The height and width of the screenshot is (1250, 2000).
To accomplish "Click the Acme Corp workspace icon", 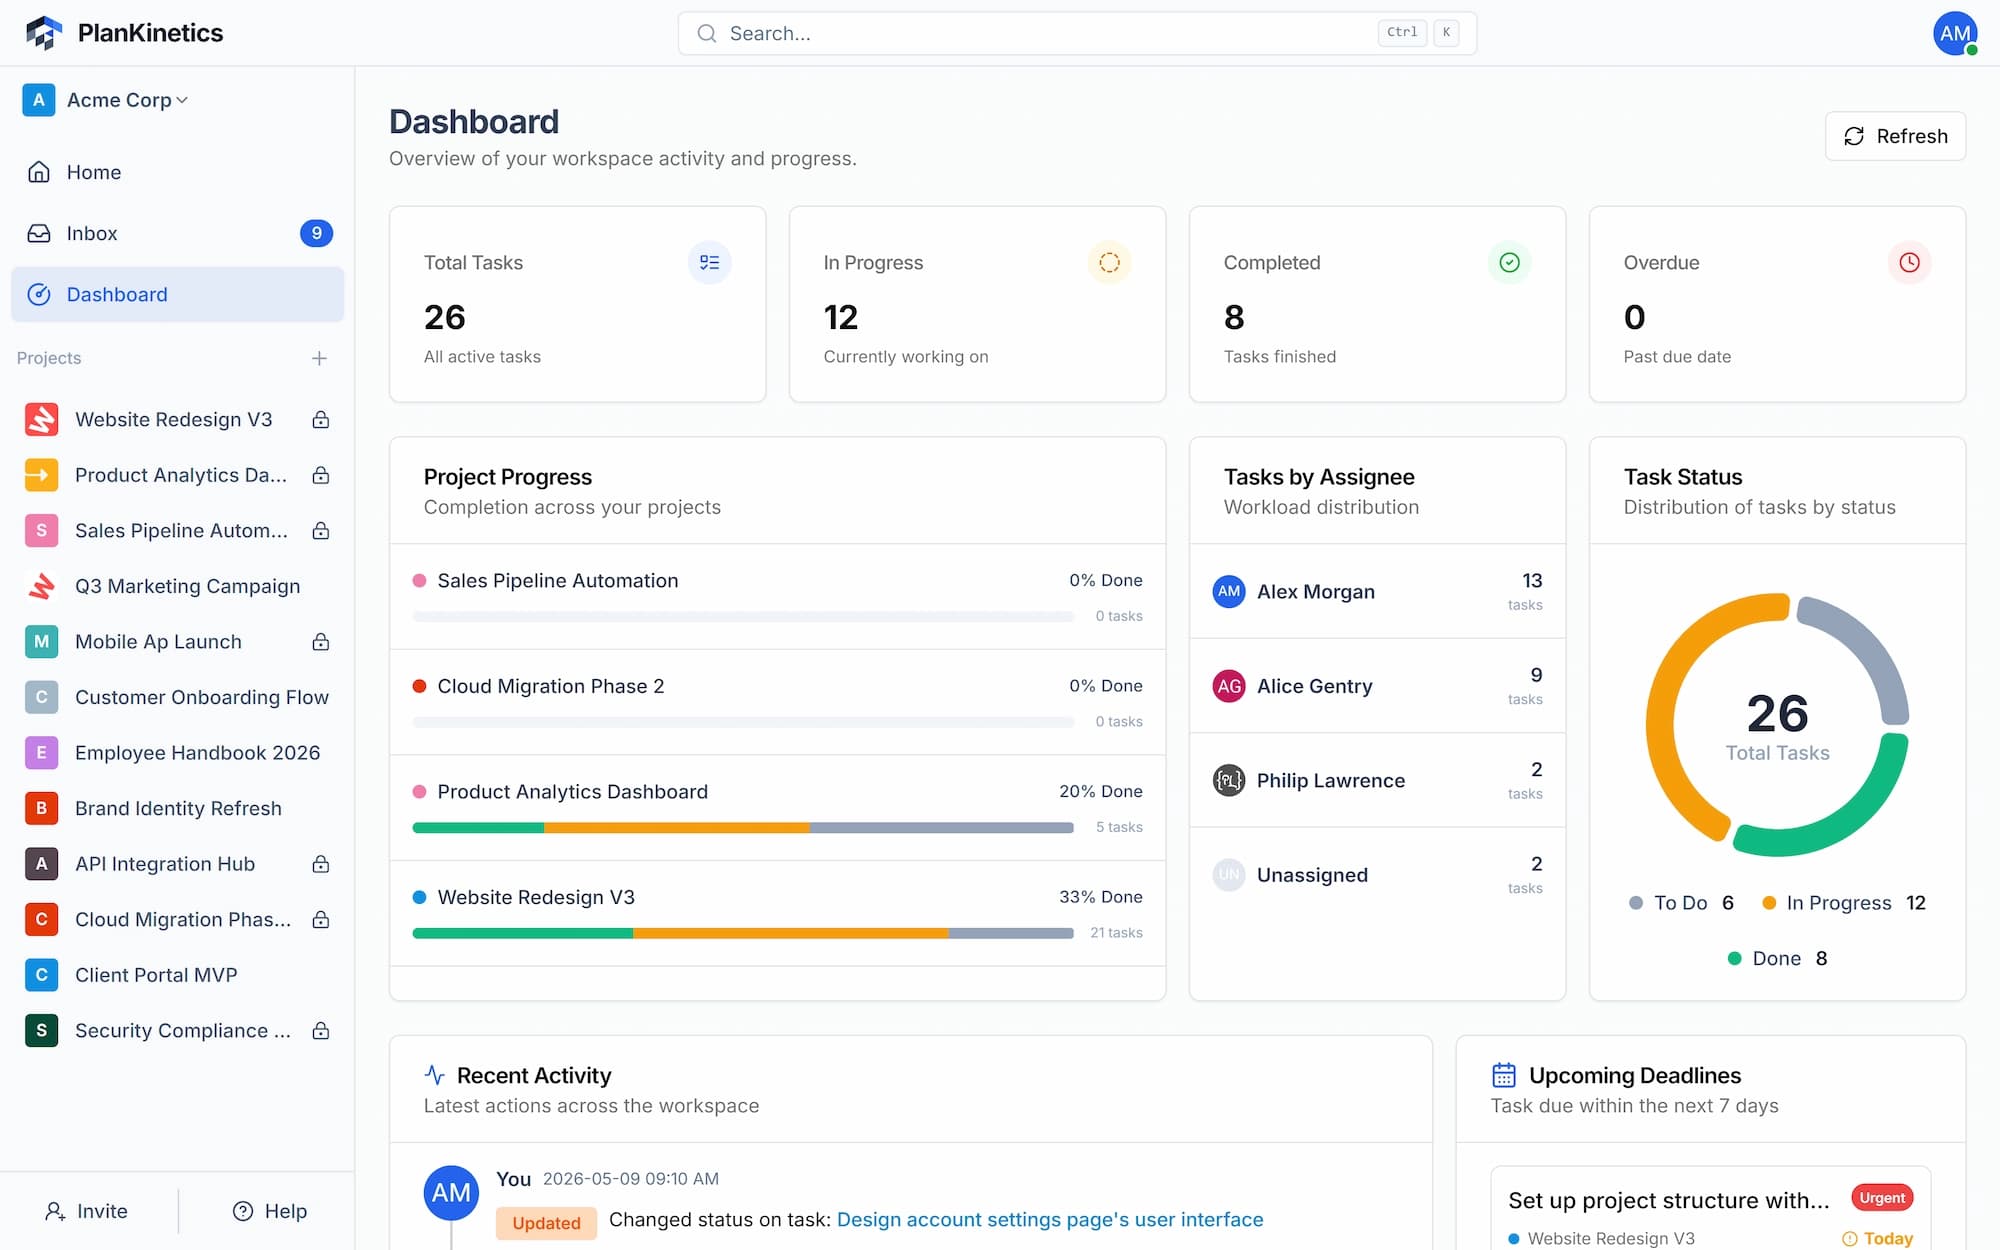I will [38, 100].
